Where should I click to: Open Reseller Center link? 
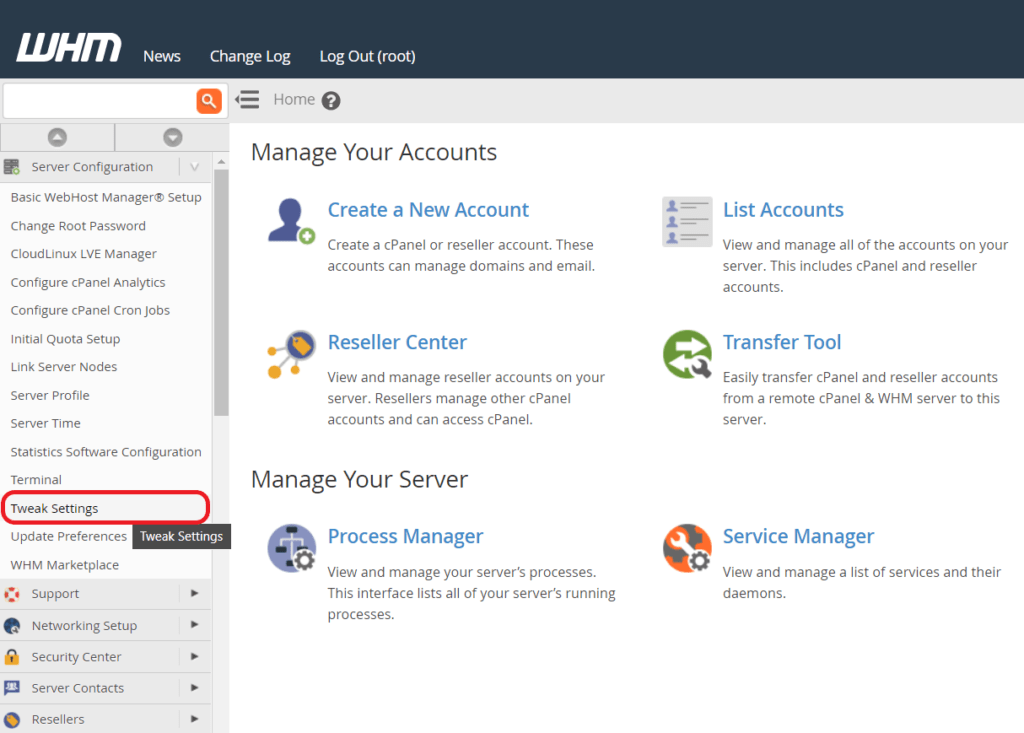[397, 342]
